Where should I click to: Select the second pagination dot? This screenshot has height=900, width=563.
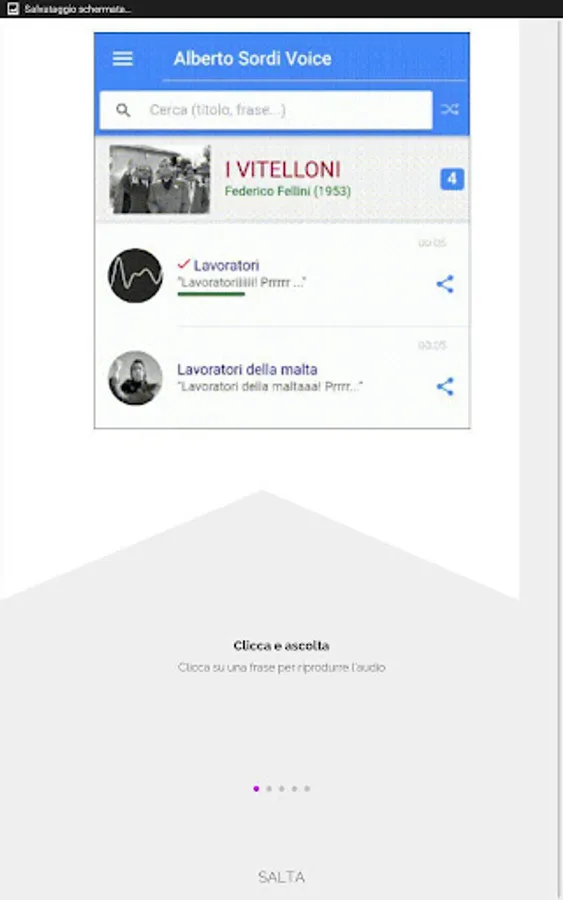[x=269, y=789]
